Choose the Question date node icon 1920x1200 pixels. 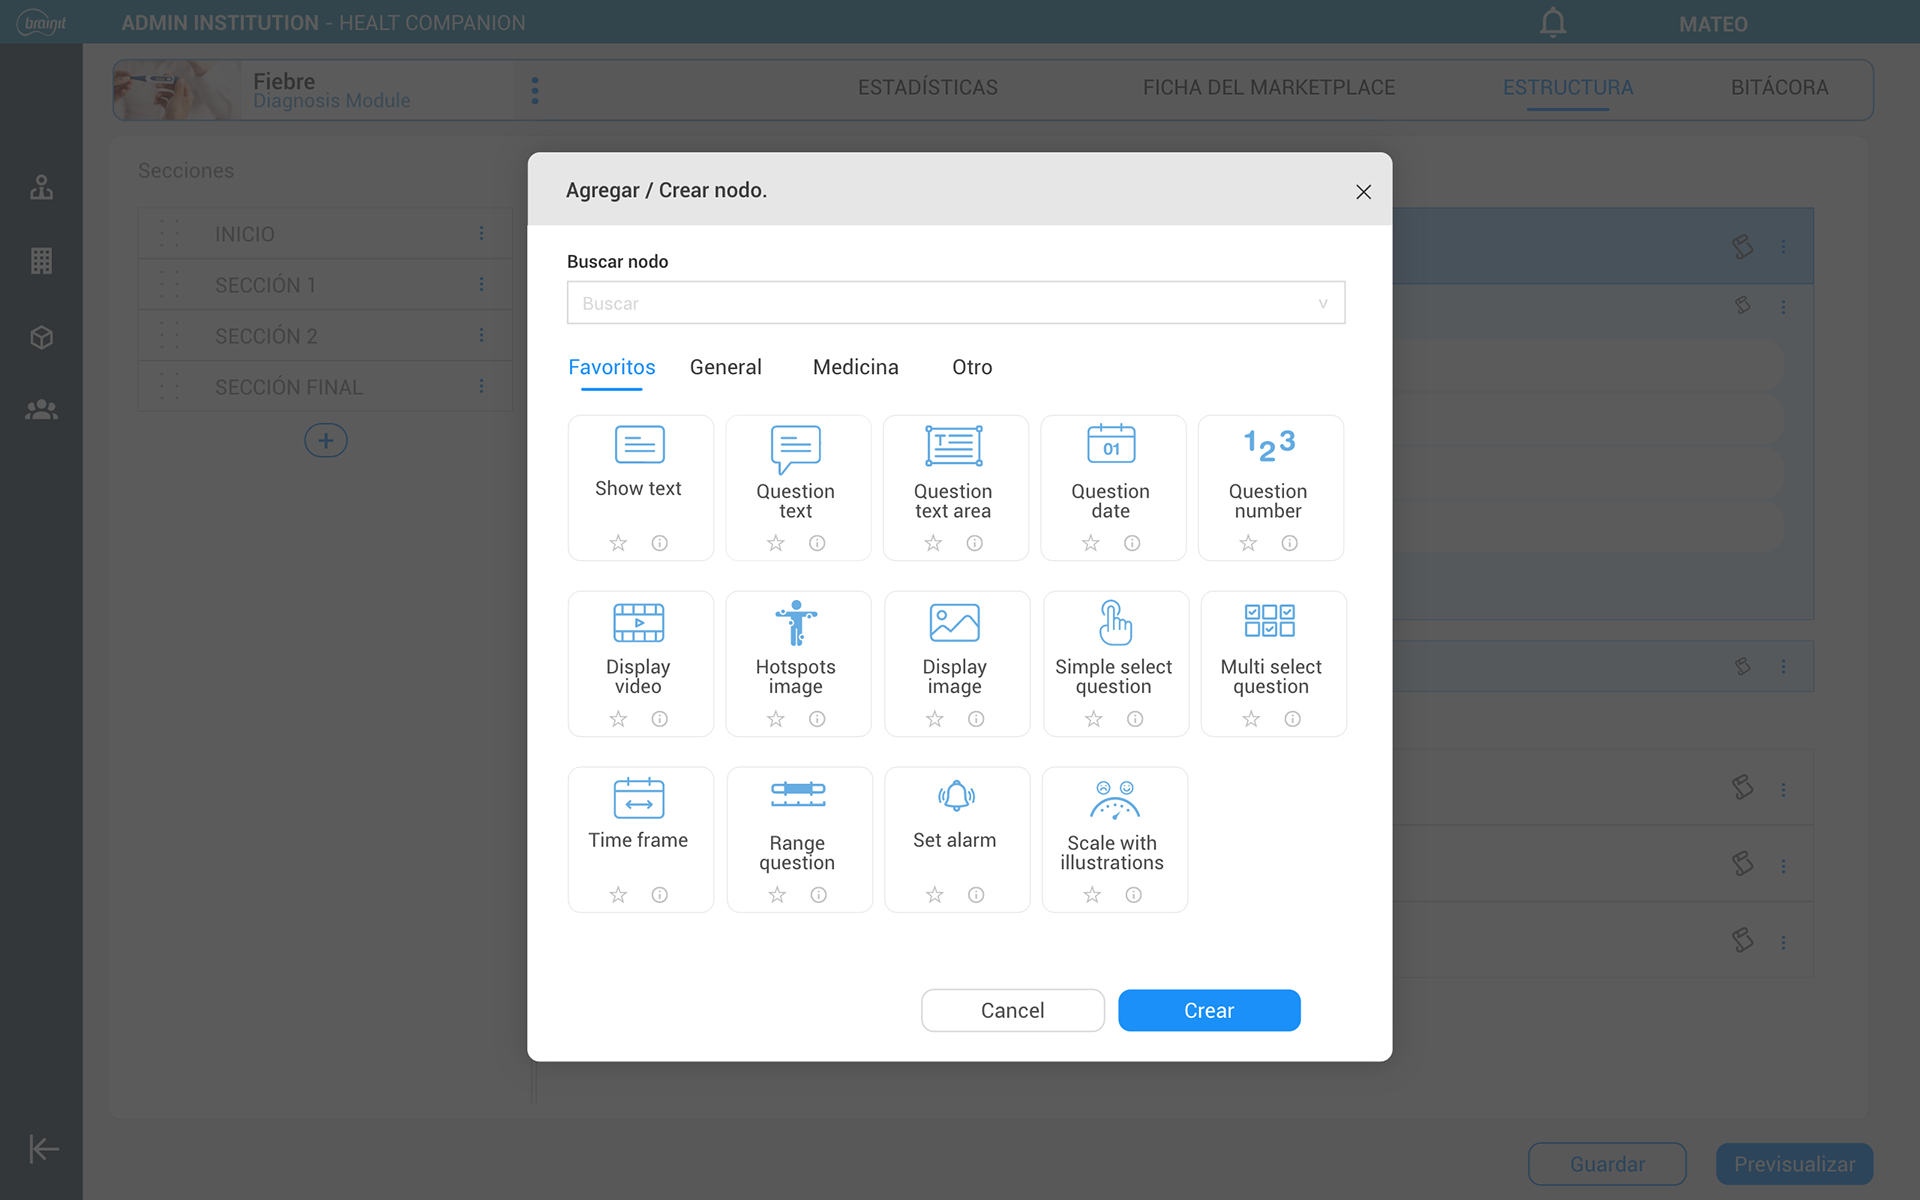[1111, 445]
